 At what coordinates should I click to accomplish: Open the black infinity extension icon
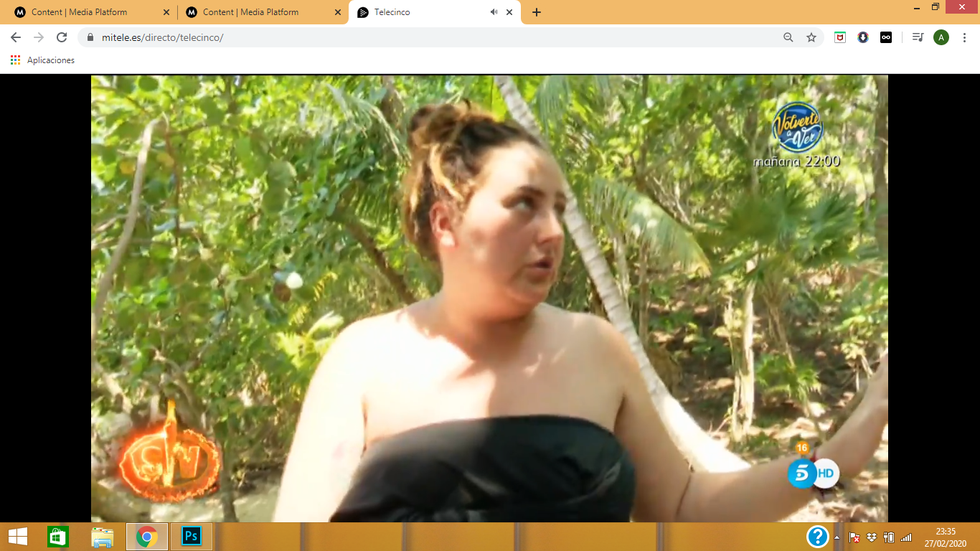click(886, 37)
